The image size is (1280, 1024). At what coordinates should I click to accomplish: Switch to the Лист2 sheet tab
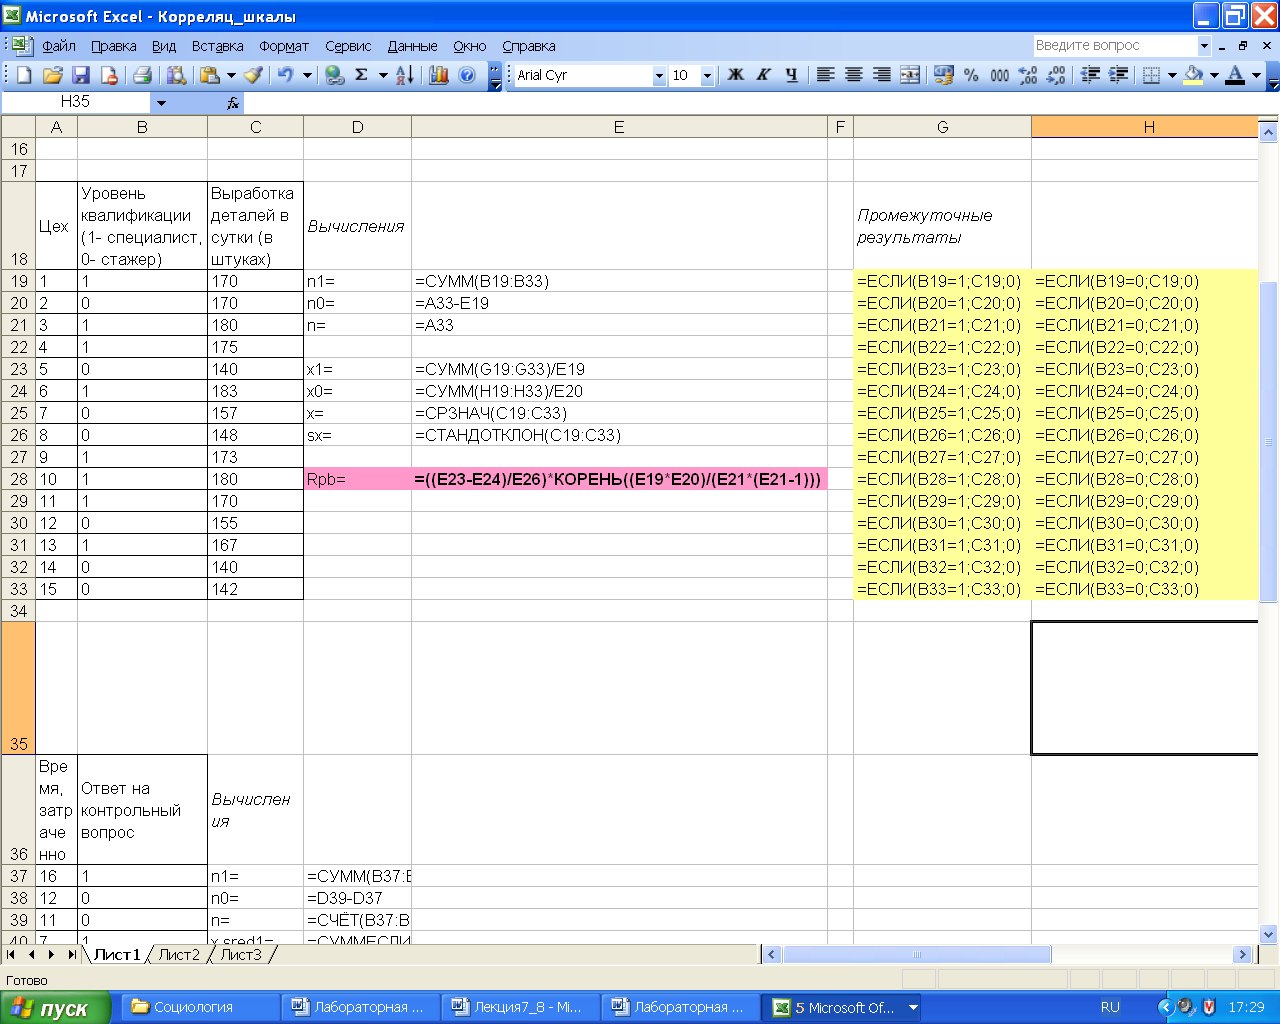[x=179, y=955]
